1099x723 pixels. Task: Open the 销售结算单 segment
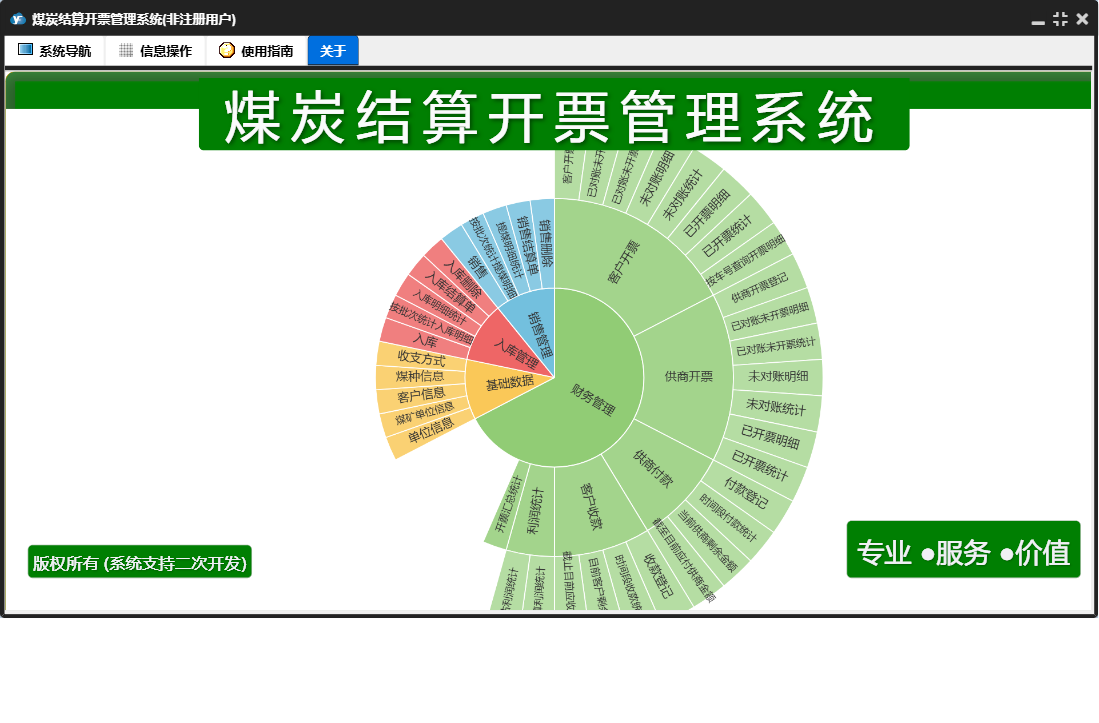click(526, 246)
